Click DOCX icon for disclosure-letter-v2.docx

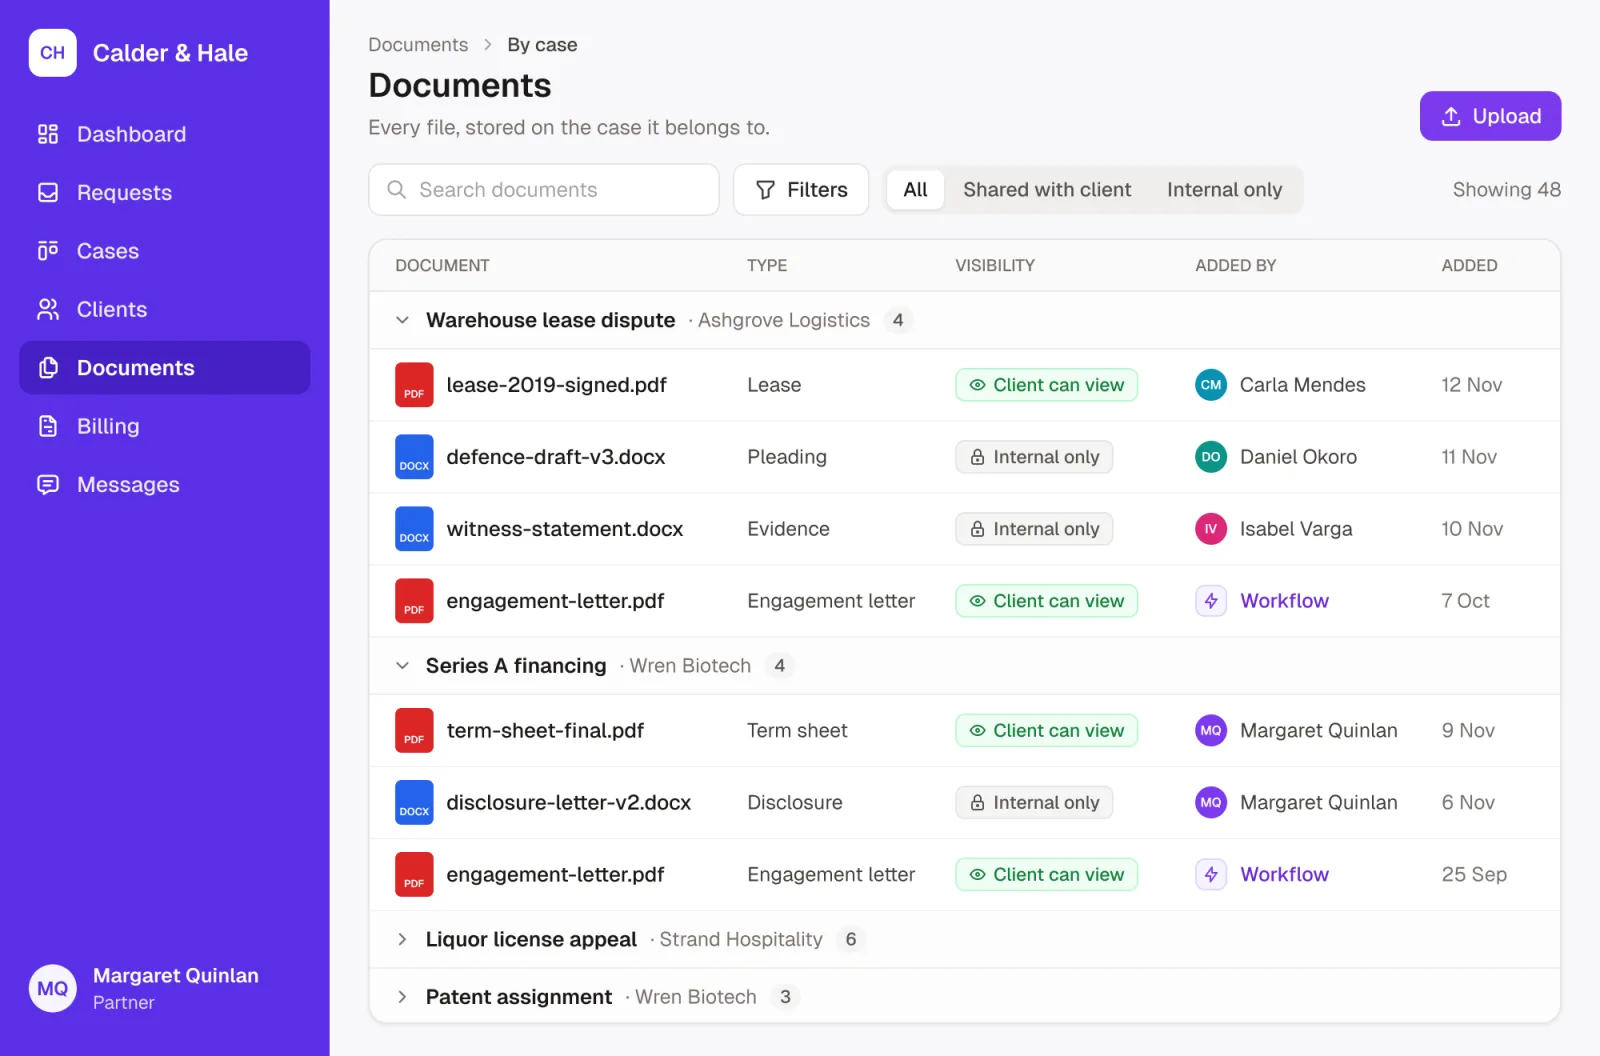pyautogui.click(x=414, y=803)
